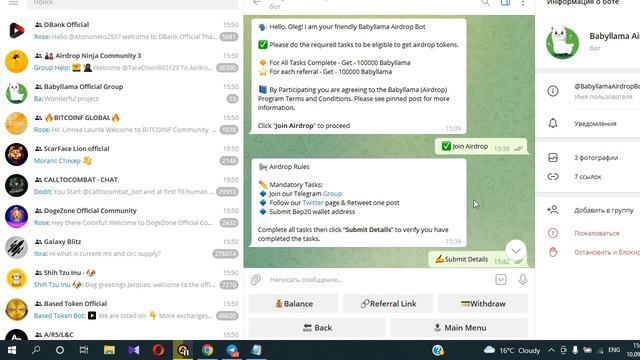Open File Explorer from taskbar
Viewport: 640px width, 360px height.
pos(109,350)
